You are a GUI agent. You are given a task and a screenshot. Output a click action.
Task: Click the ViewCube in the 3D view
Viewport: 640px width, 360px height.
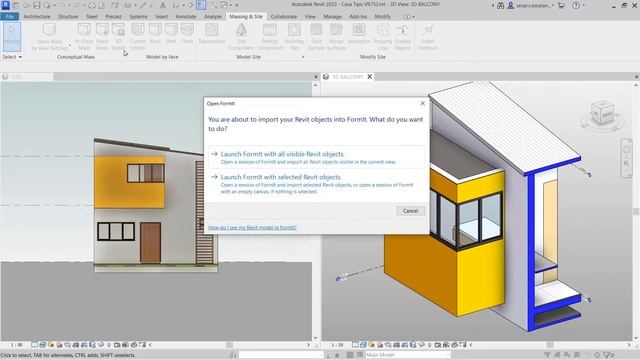pyautogui.click(x=603, y=113)
